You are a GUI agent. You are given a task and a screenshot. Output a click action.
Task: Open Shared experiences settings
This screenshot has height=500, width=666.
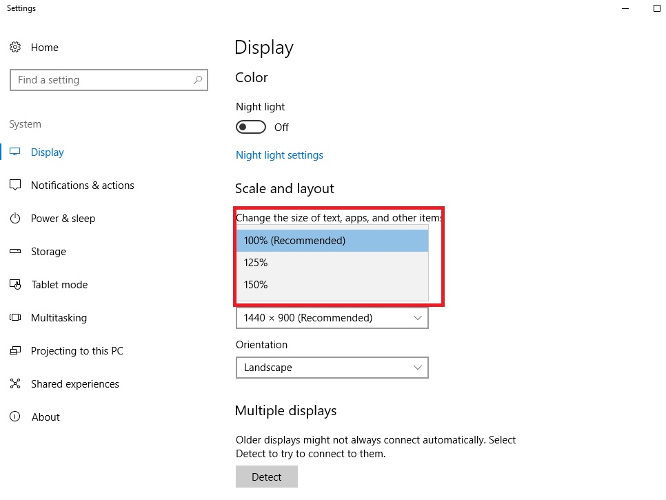[x=75, y=384]
